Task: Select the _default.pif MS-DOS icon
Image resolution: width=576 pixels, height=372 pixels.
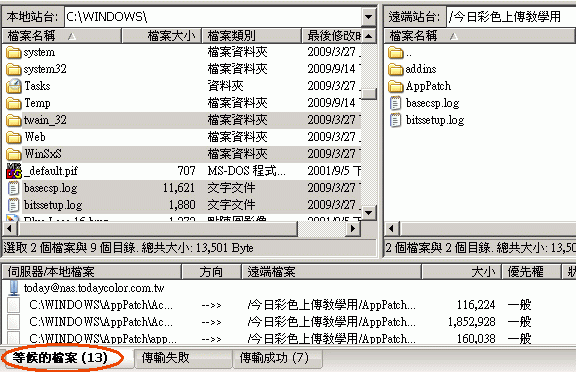Action: (x=14, y=171)
